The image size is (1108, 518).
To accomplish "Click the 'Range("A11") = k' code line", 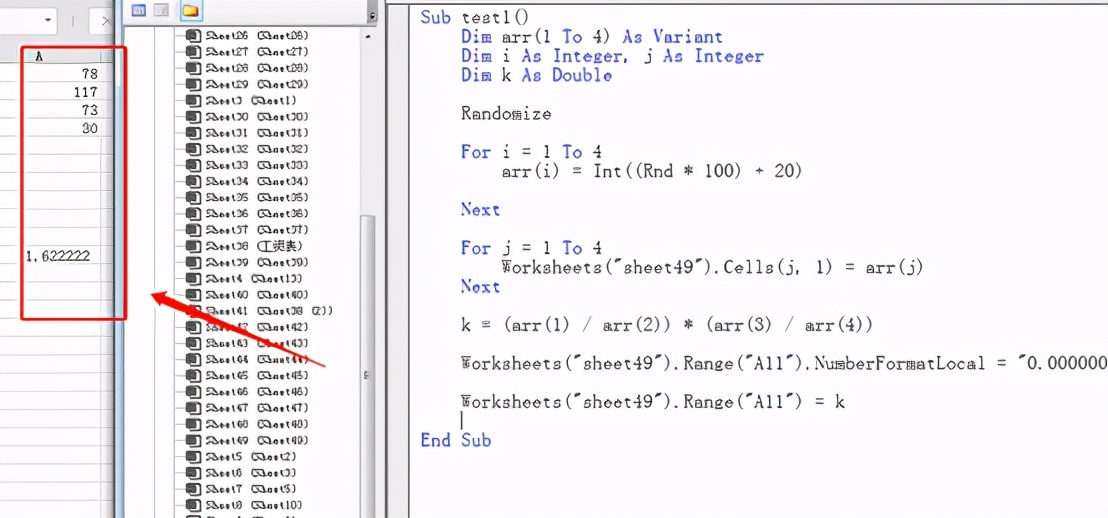I will coord(652,402).
